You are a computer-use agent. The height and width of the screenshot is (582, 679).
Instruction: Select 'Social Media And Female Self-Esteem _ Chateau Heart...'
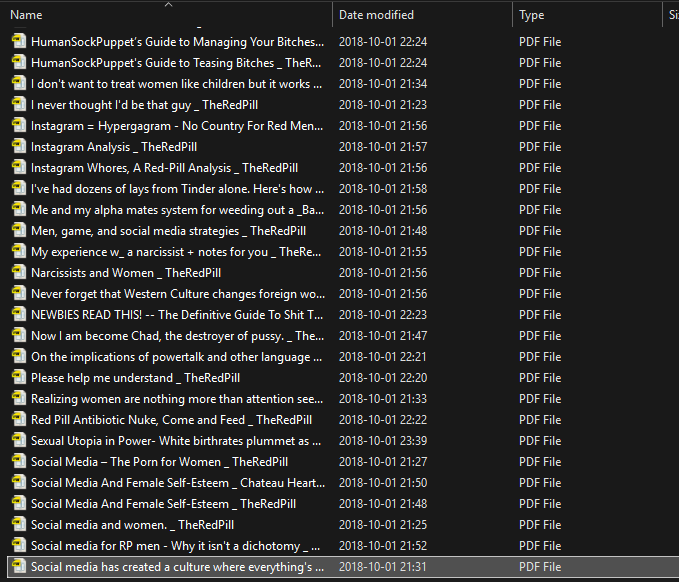pyautogui.click(x=178, y=483)
